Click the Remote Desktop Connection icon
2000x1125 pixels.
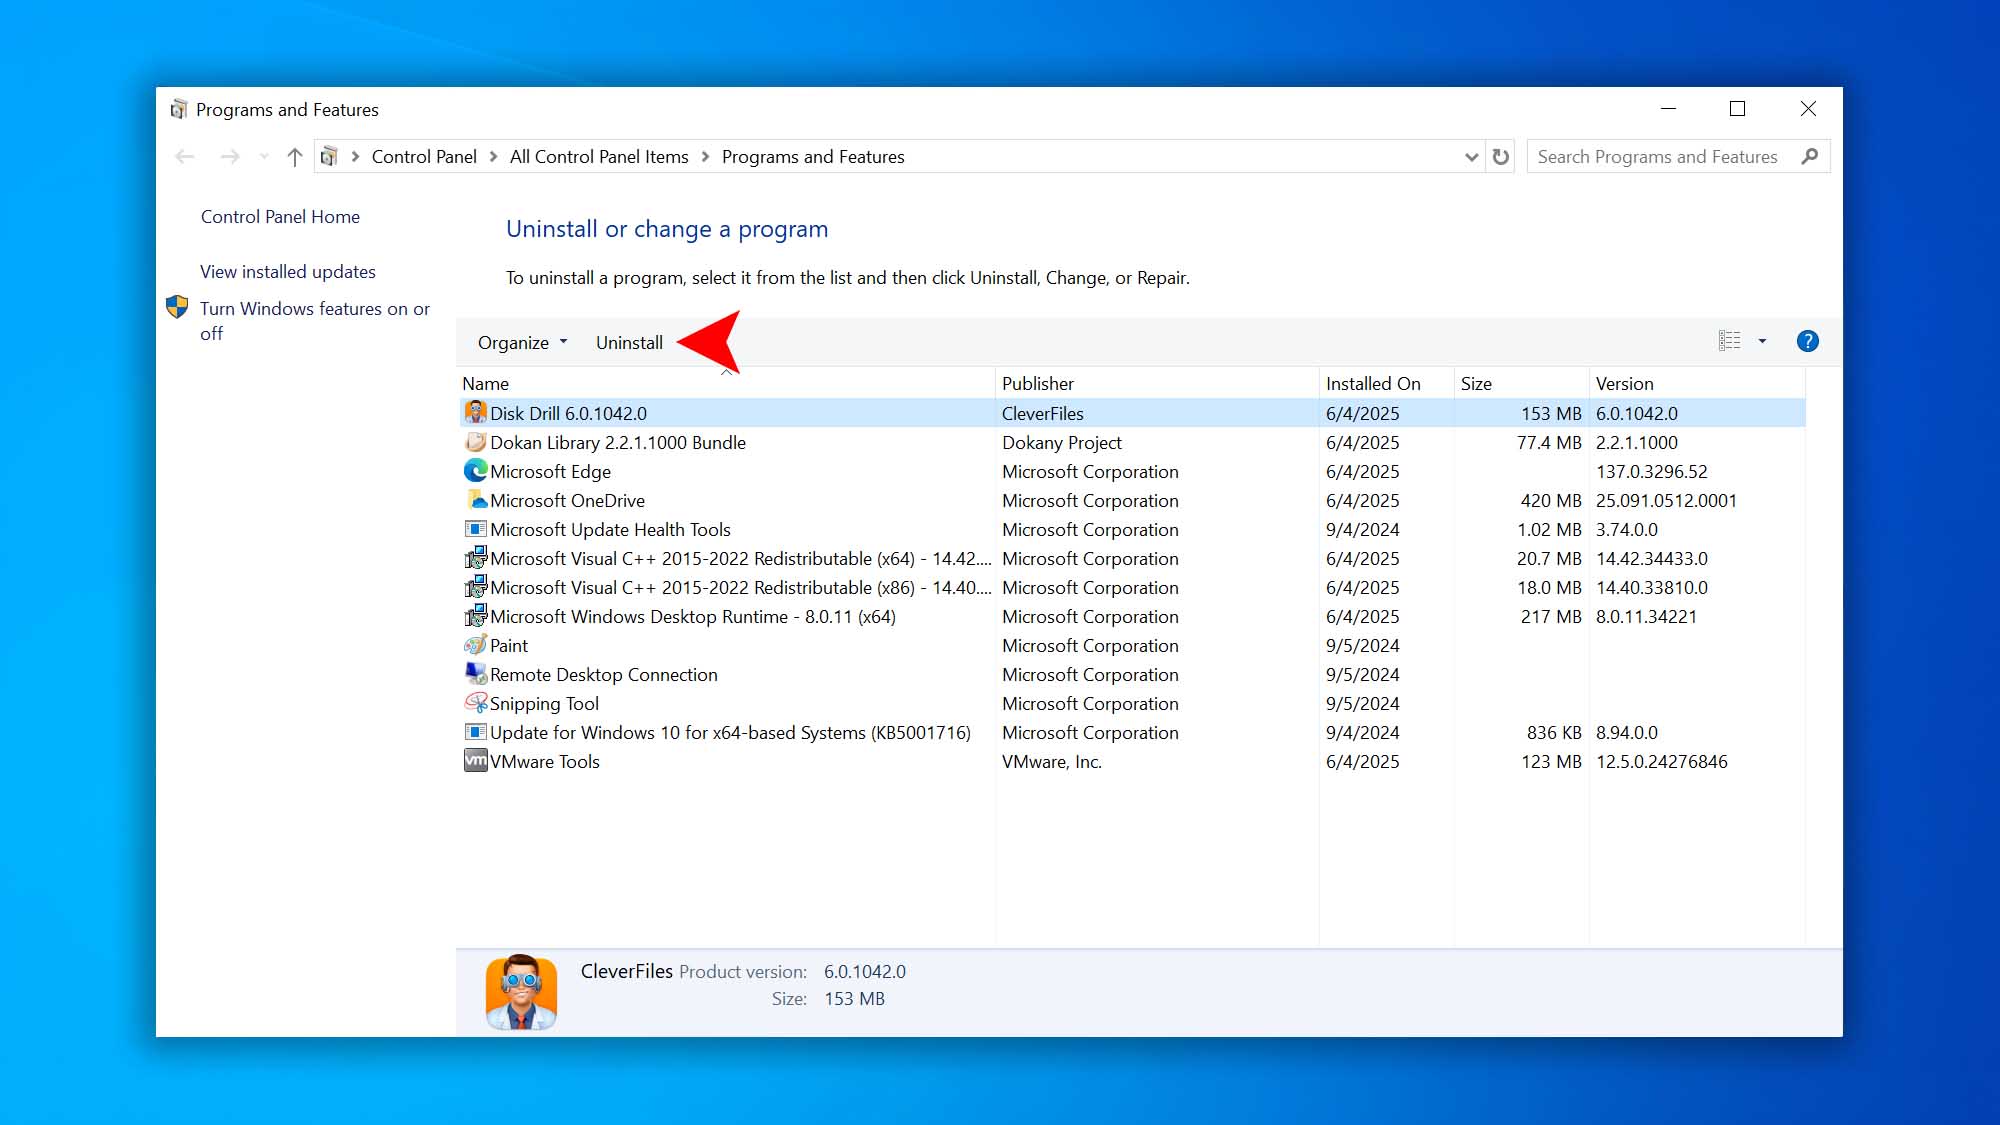point(476,674)
